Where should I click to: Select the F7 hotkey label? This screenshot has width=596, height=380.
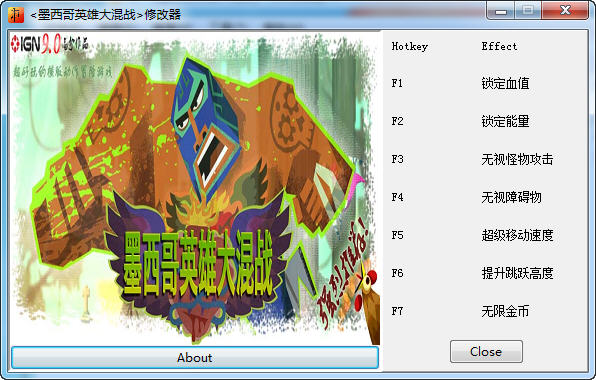(397, 311)
